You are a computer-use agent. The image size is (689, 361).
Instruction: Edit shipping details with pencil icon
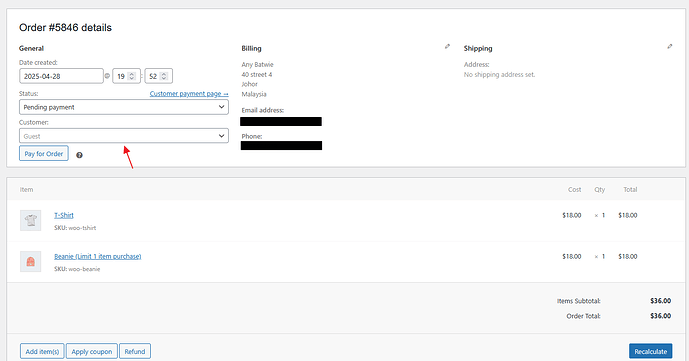(670, 46)
